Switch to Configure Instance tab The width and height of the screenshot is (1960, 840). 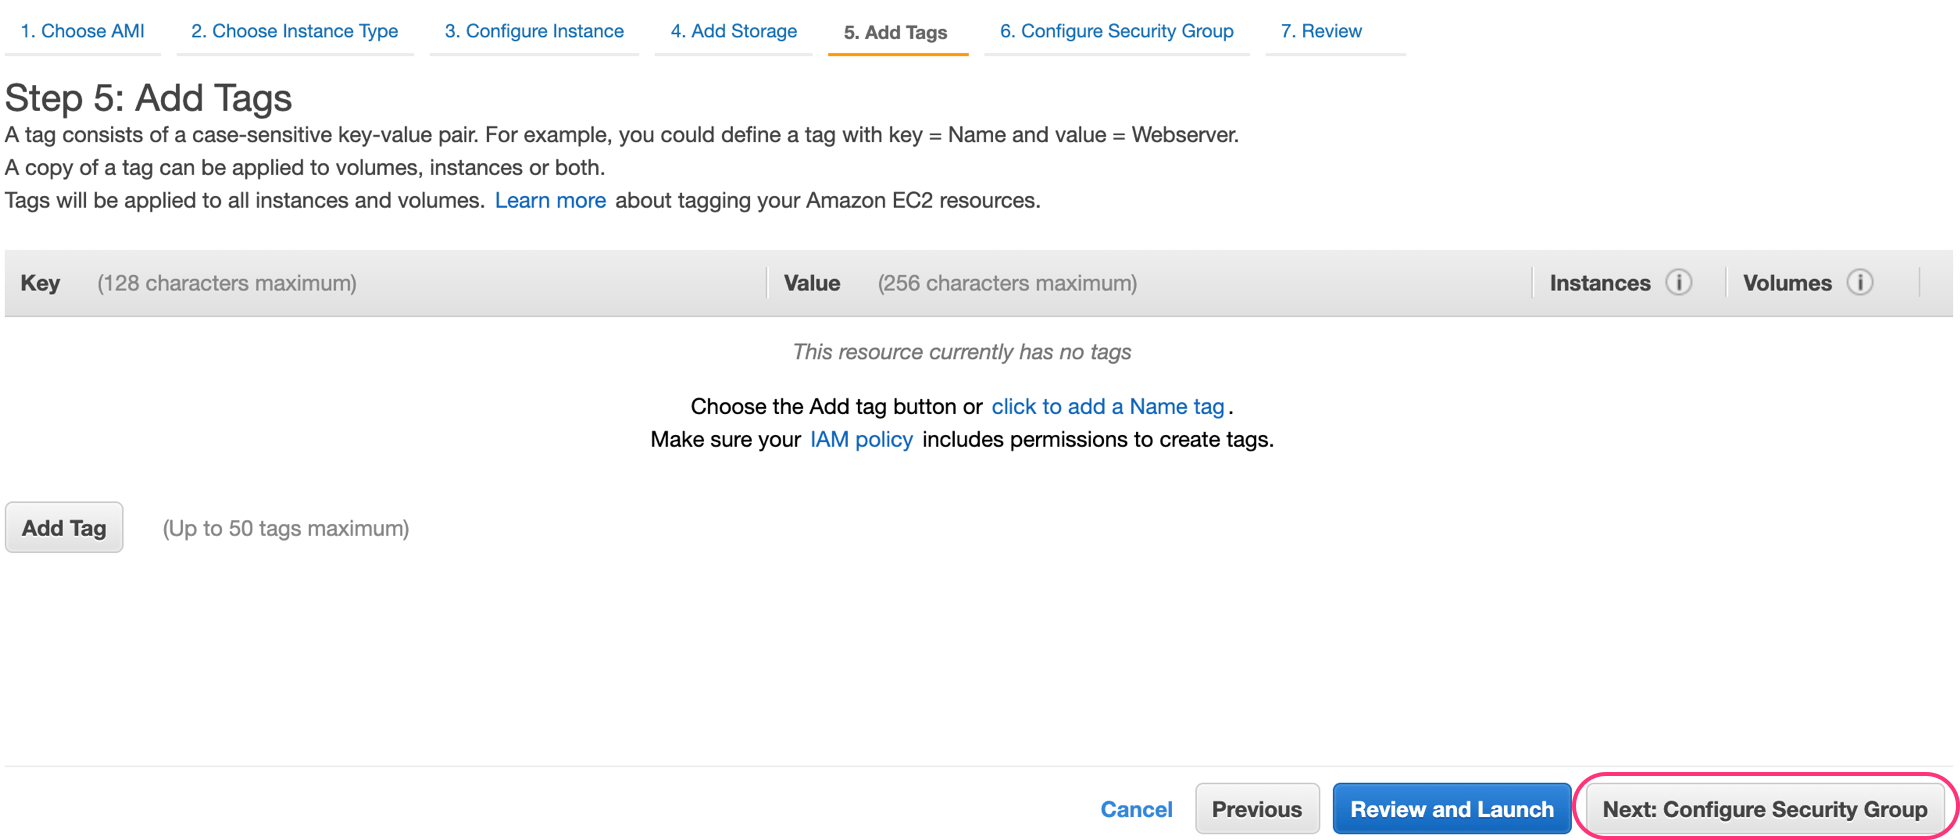534,31
